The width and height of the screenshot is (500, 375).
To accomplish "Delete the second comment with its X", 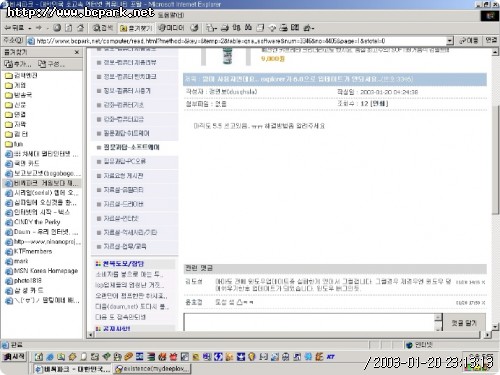I will (483, 303).
